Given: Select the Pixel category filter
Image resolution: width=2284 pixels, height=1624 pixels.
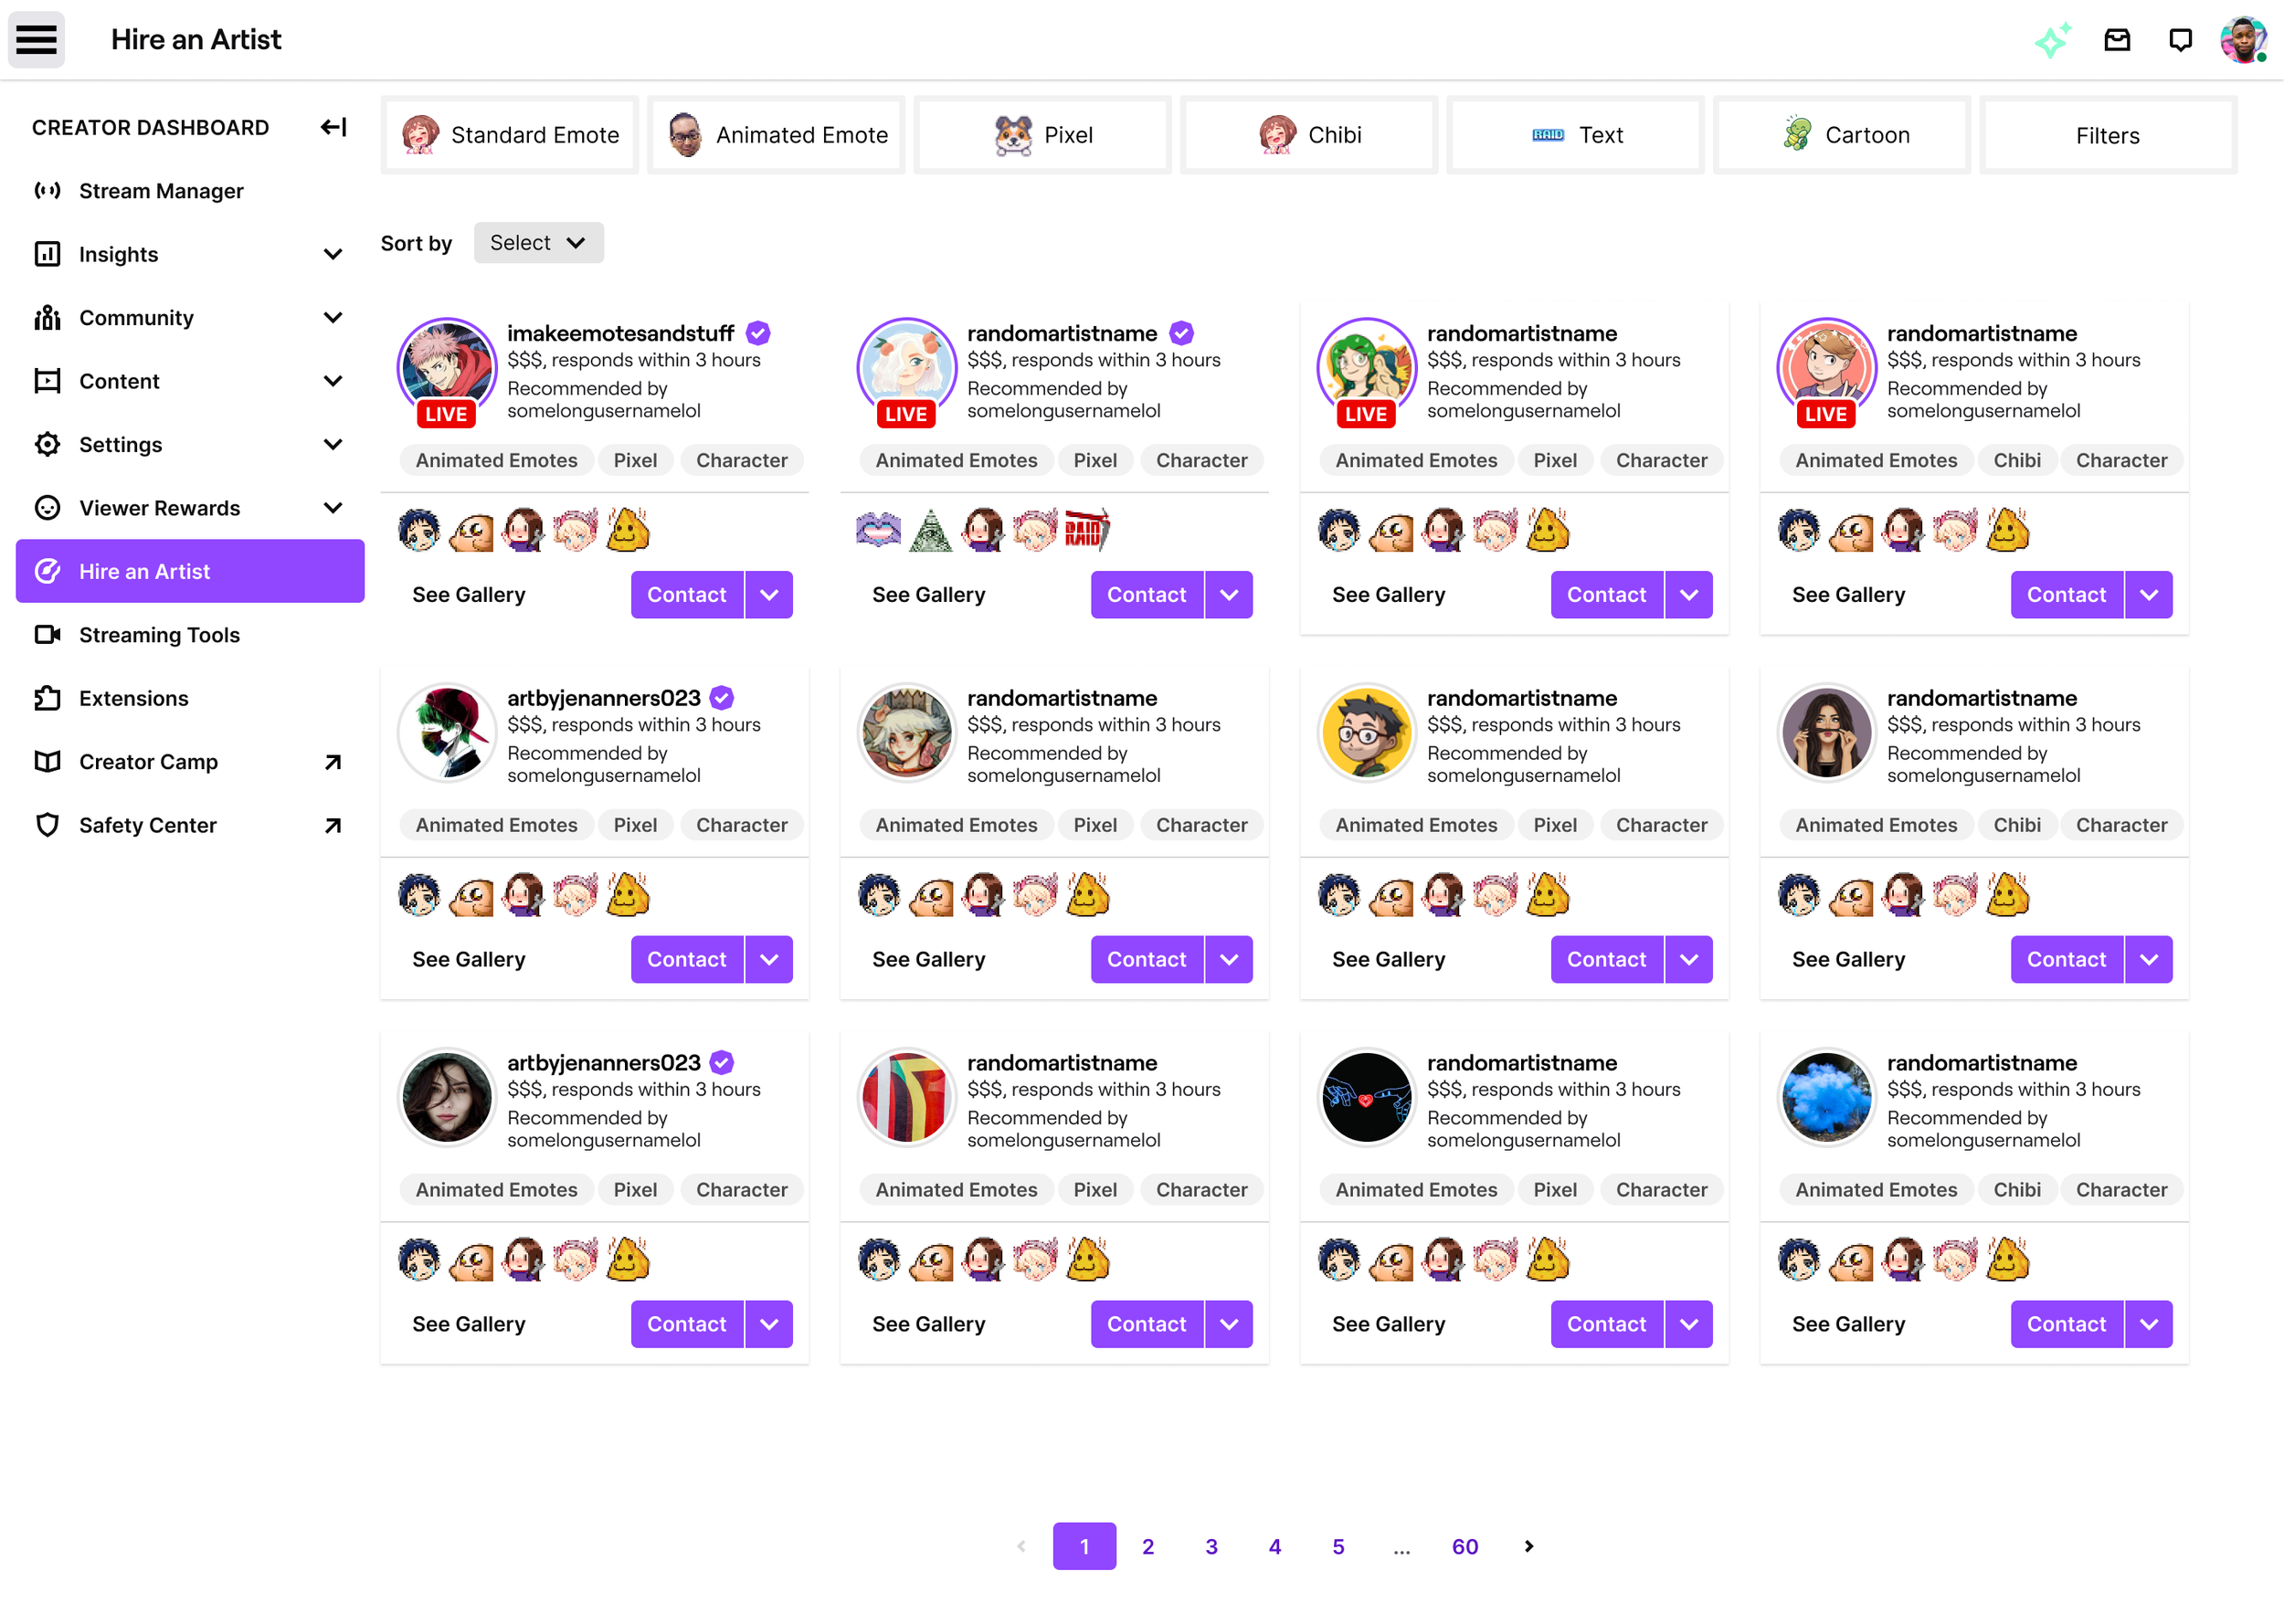Looking at the screenshot, I should tap(1042, 135).
